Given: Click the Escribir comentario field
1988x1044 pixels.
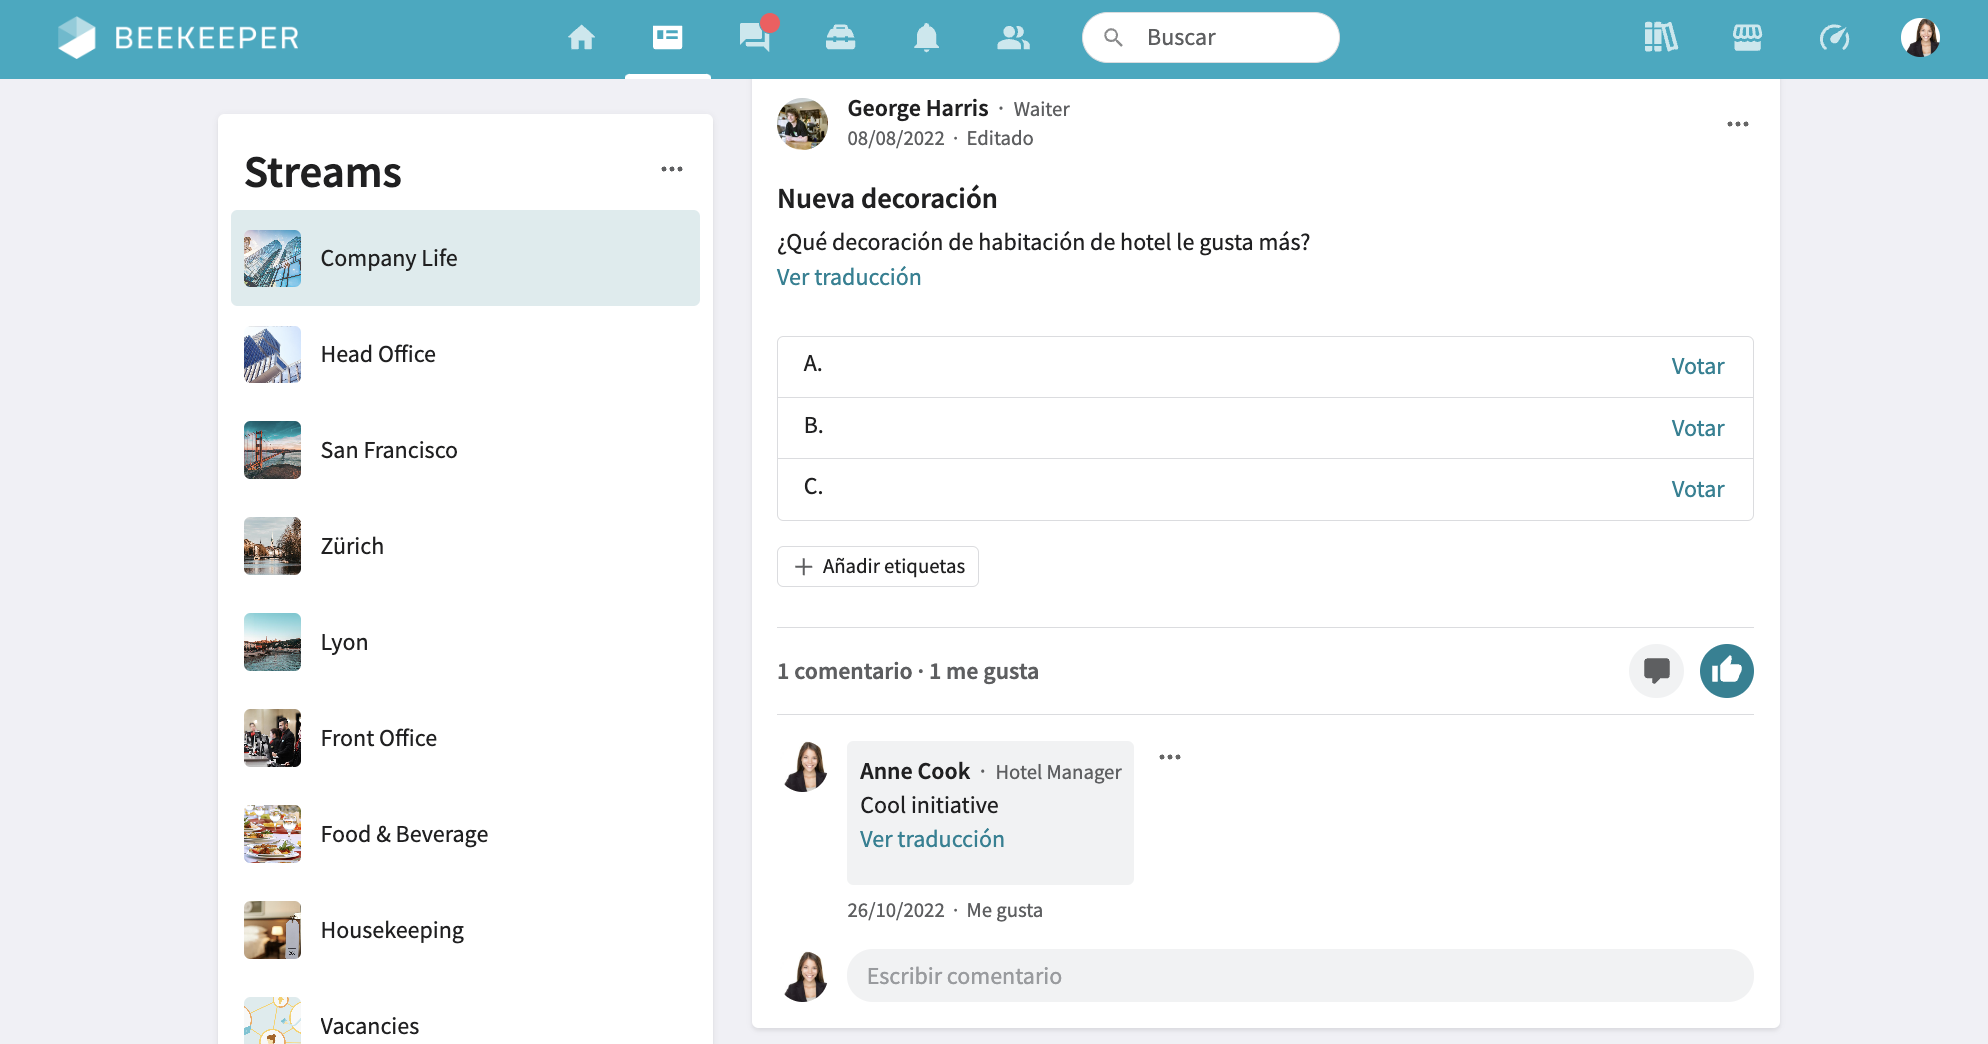Looking at the screenshot, I should [1299, 976].
